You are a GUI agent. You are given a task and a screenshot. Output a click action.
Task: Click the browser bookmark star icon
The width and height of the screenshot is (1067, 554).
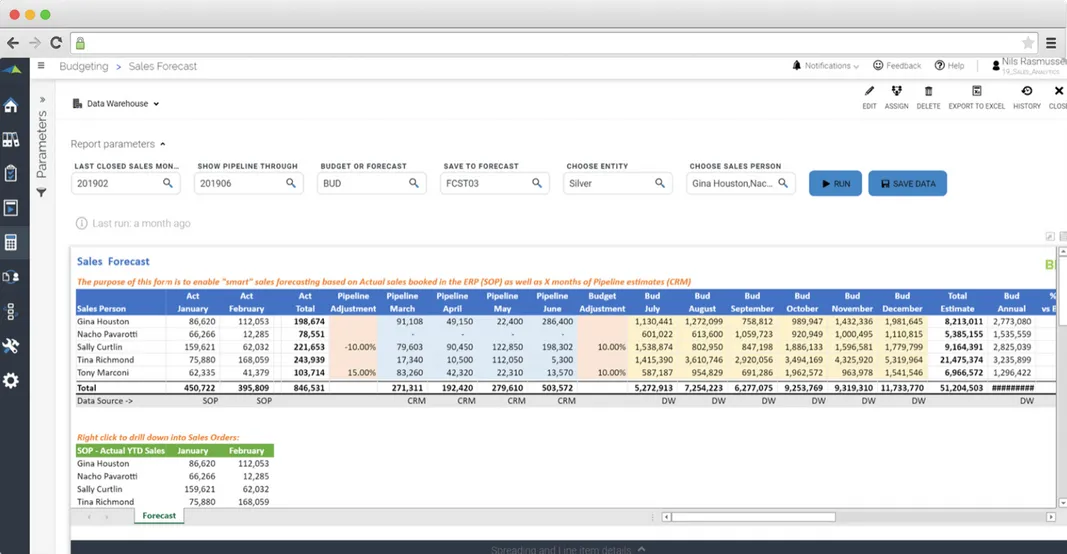(x=1028, y=43)
